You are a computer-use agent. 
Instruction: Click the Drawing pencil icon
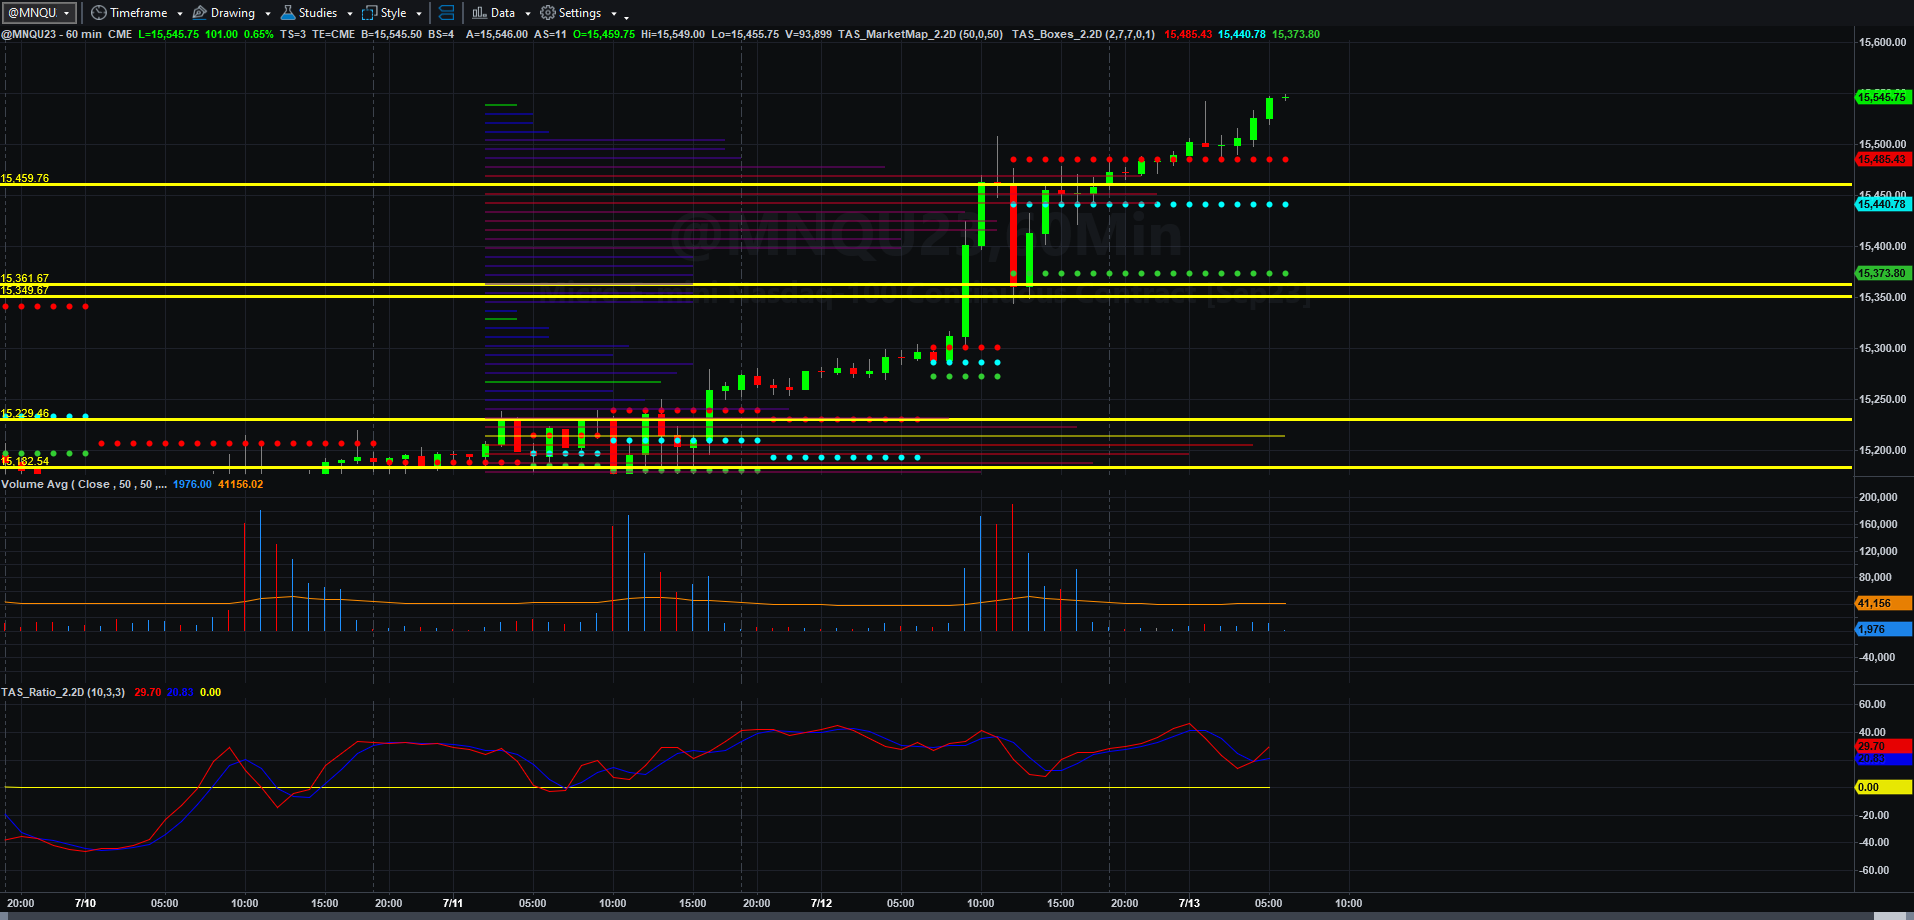click(x=199, y=13)
